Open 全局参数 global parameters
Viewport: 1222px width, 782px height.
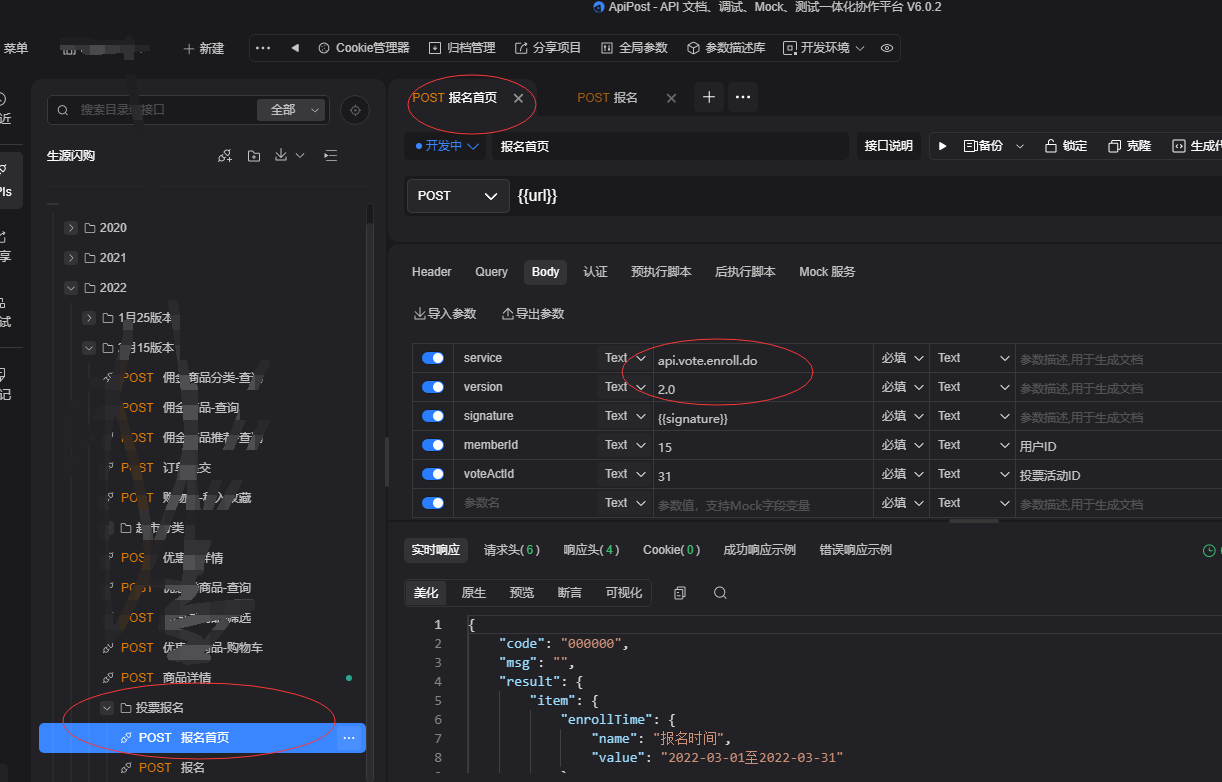pos(634,48)
